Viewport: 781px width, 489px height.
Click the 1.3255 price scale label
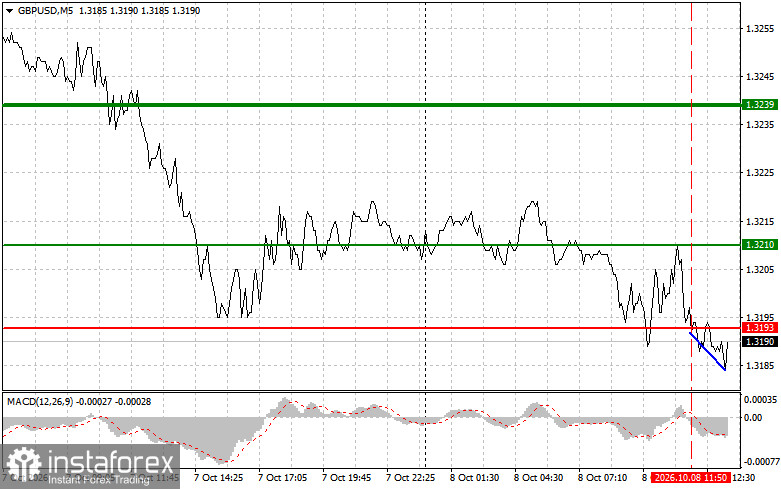pyautogui.click(x=760, y=29)
